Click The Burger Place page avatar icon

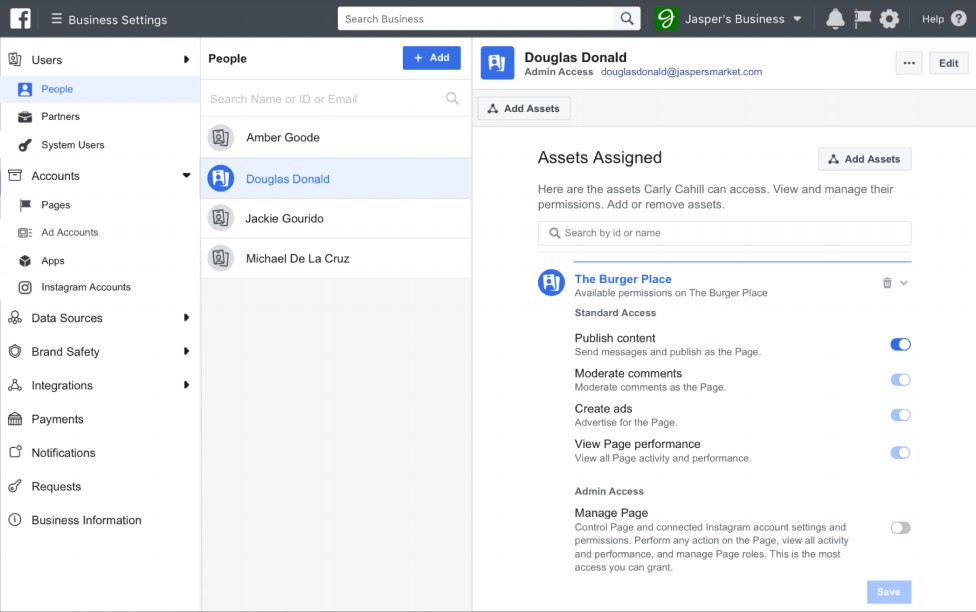coord(551,282)
